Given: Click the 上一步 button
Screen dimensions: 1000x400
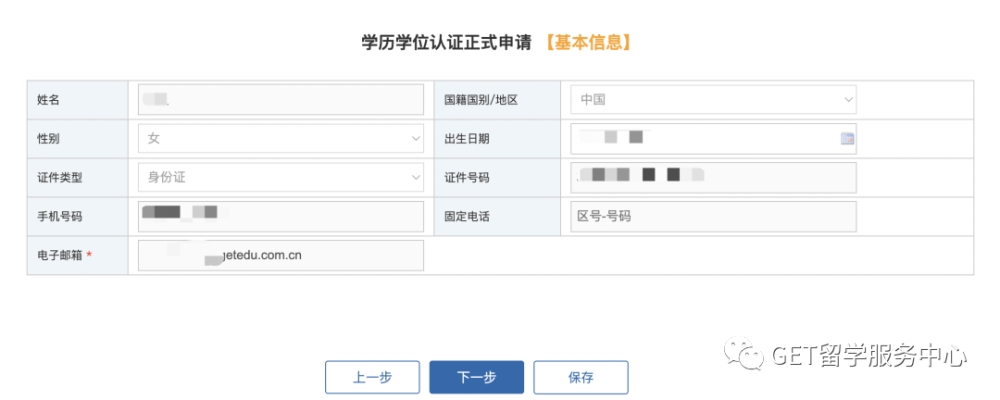Looking at the screenshot, I should pos(372,377).
